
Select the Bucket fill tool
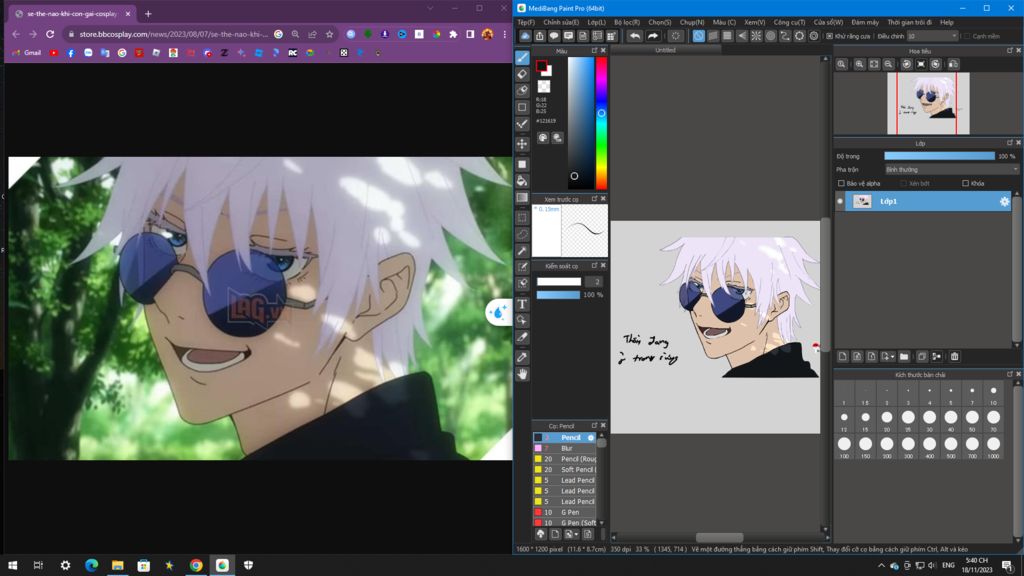point(522,181)
